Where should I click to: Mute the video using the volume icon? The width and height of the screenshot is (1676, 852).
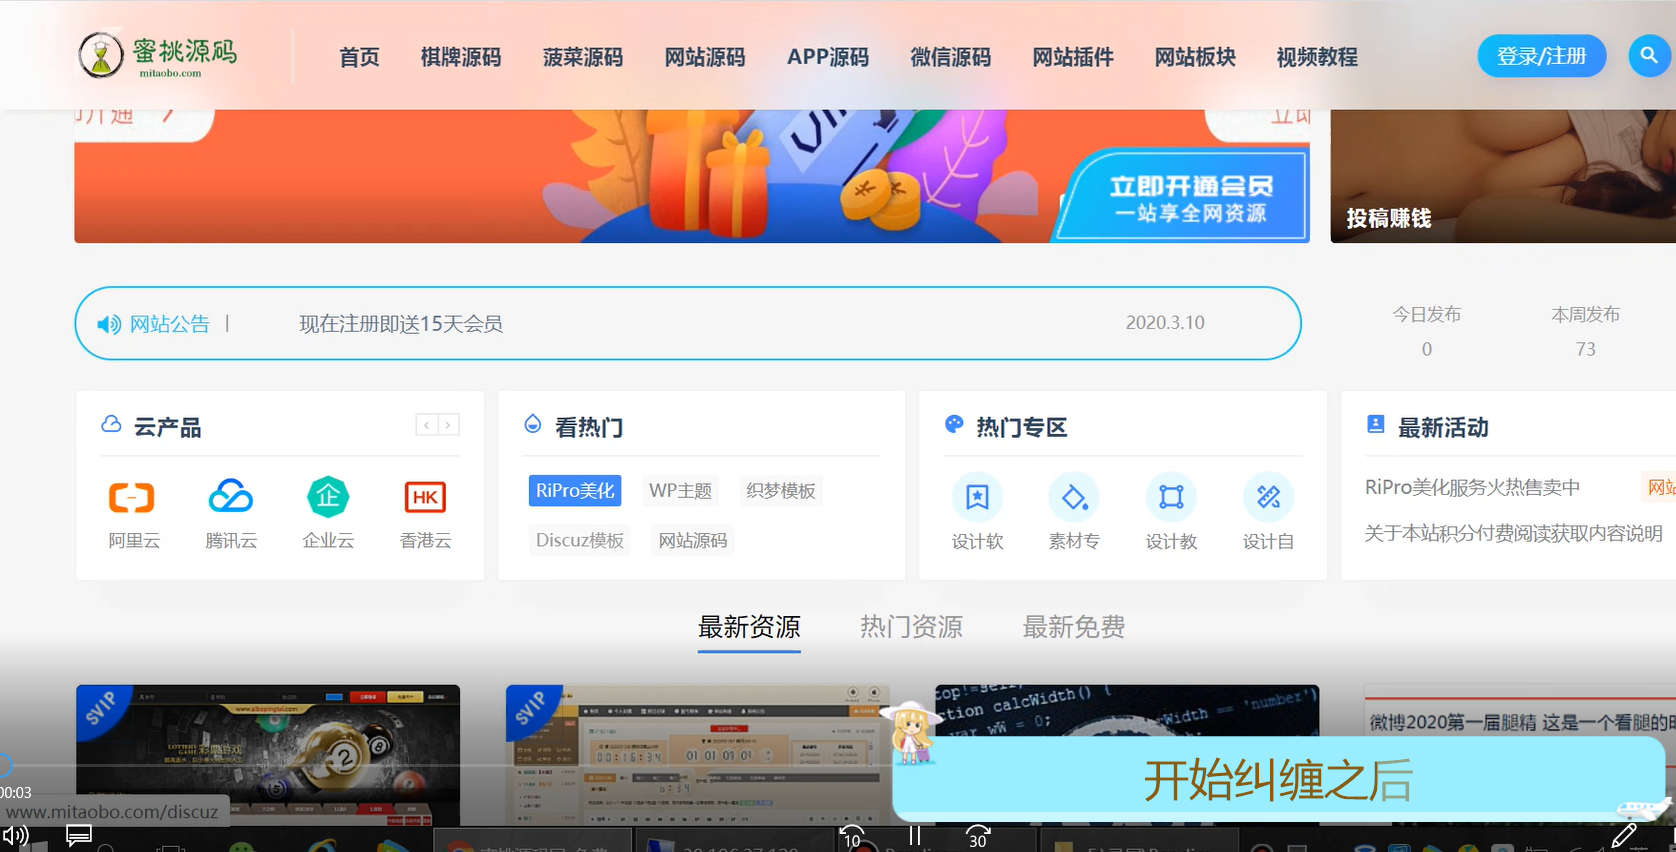tap(15, 836)
